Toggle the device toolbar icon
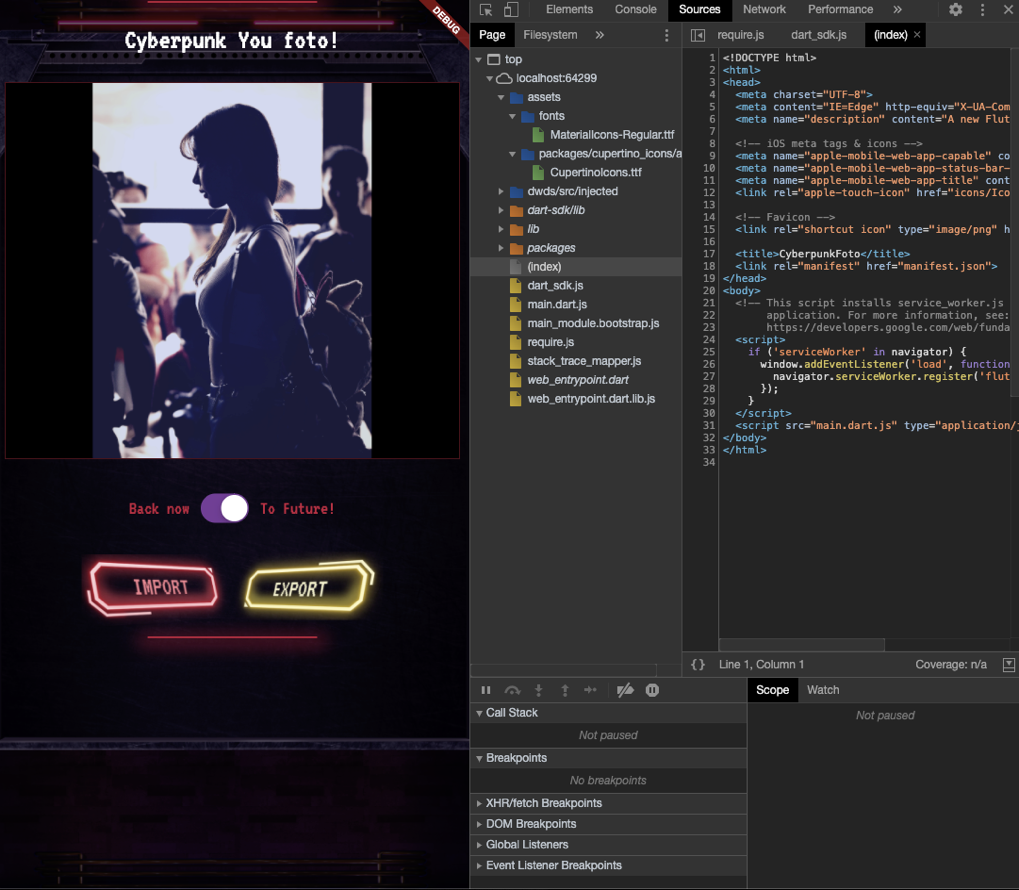 [x=511, y=10]
